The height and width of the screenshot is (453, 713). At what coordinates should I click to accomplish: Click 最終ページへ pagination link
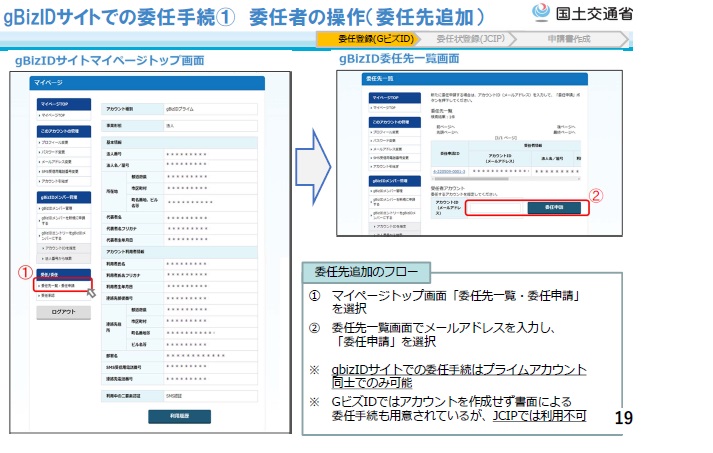[564, 132]
